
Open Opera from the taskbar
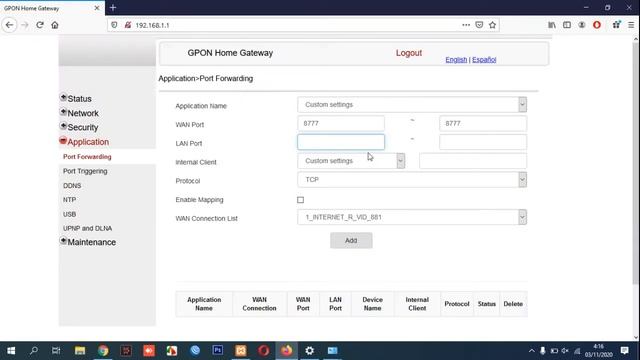(x=263, y=351)
